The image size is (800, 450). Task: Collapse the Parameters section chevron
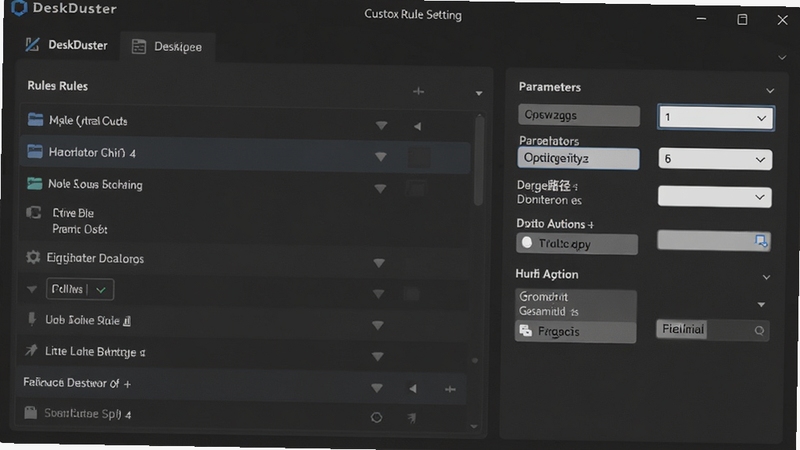point(770,91)
